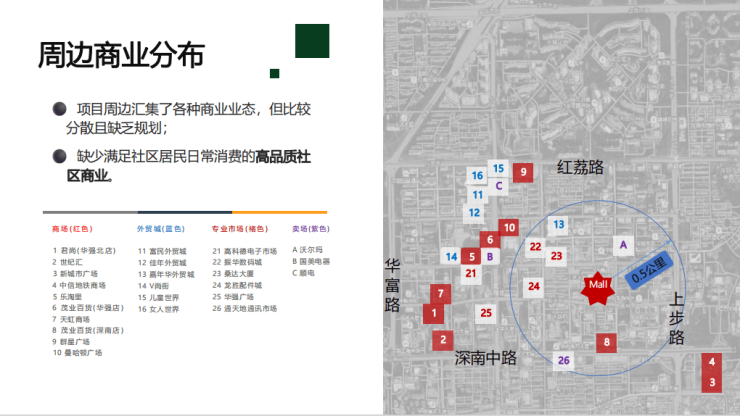Select legend entry 君尚(华强北店)
The image size is (740, 416).
[86, 250]
